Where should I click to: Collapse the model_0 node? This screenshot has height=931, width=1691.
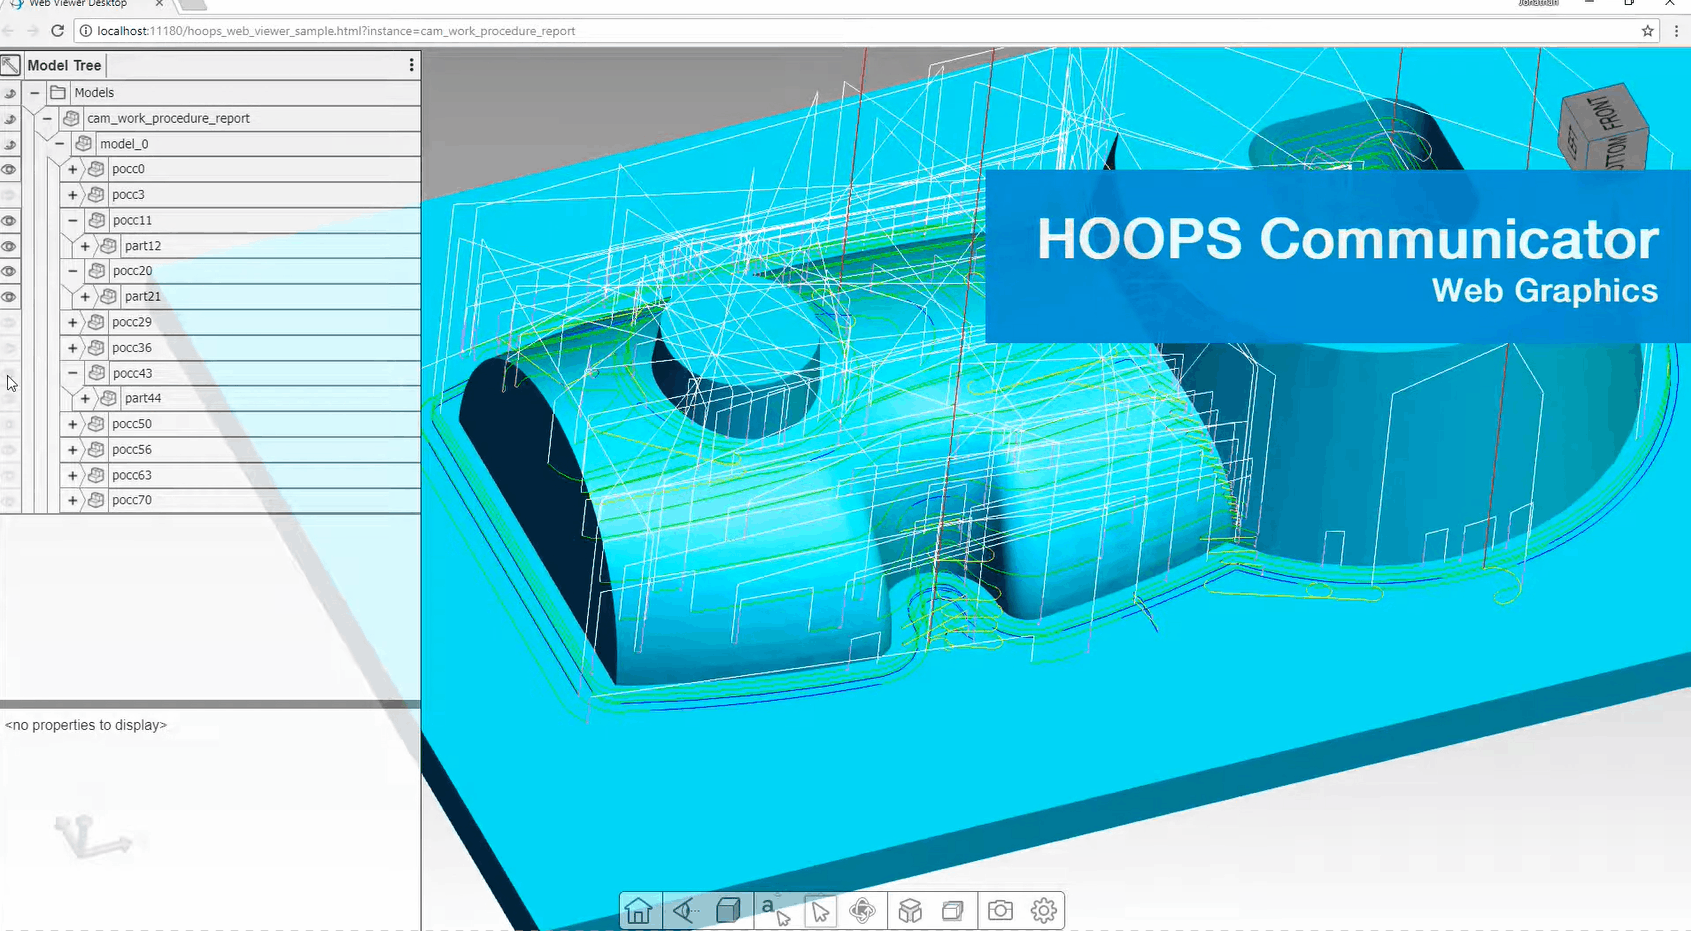(x=60, y=144)
